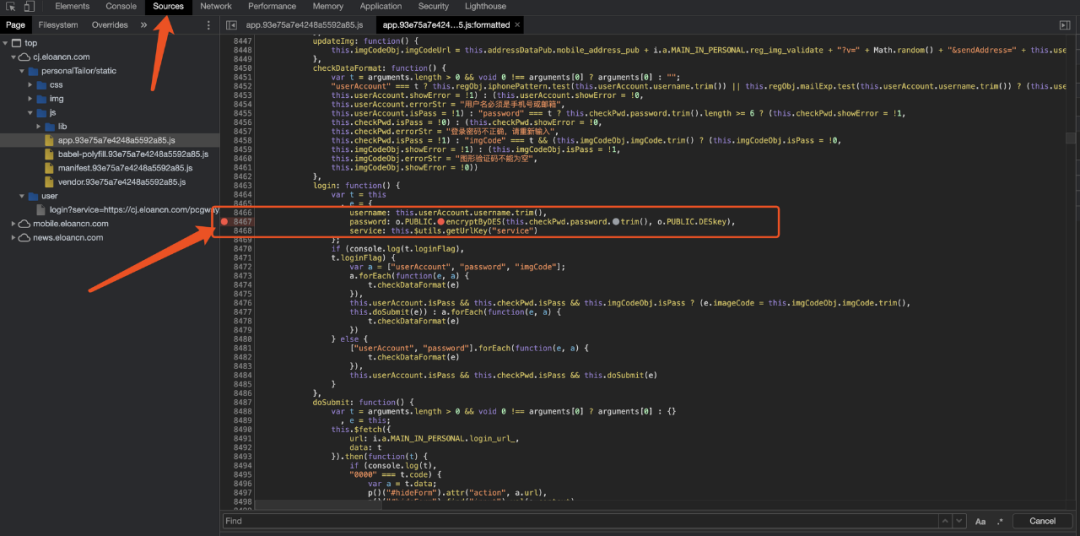Show more navigator tabs chevron

[x=143, y=25]
